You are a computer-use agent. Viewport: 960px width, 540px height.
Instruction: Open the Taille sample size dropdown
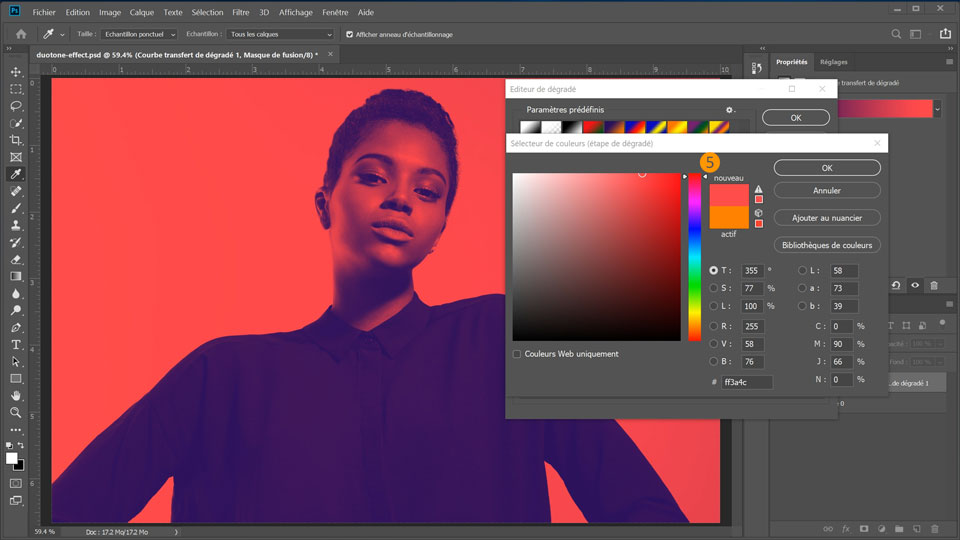pyautogui.click(x=139, y=34)
